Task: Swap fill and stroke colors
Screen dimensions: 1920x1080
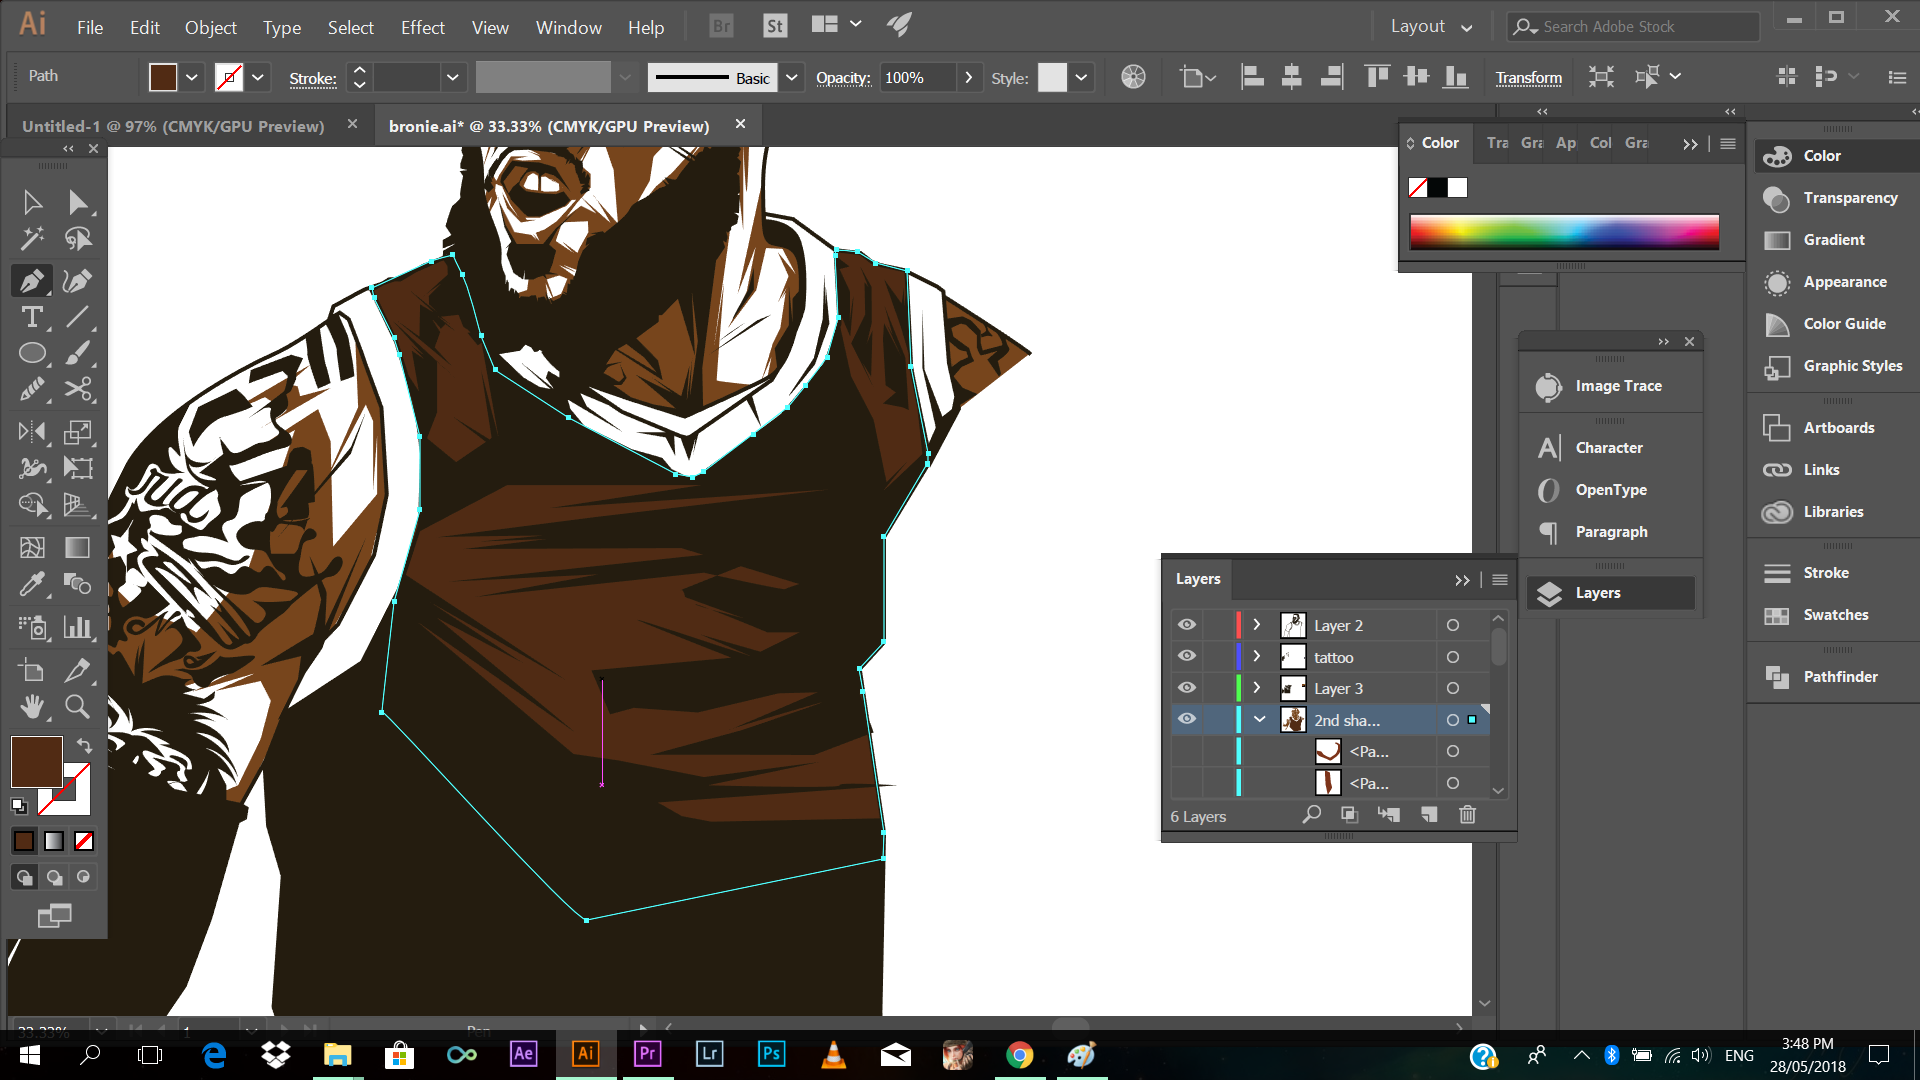Action: pos(85,745)
